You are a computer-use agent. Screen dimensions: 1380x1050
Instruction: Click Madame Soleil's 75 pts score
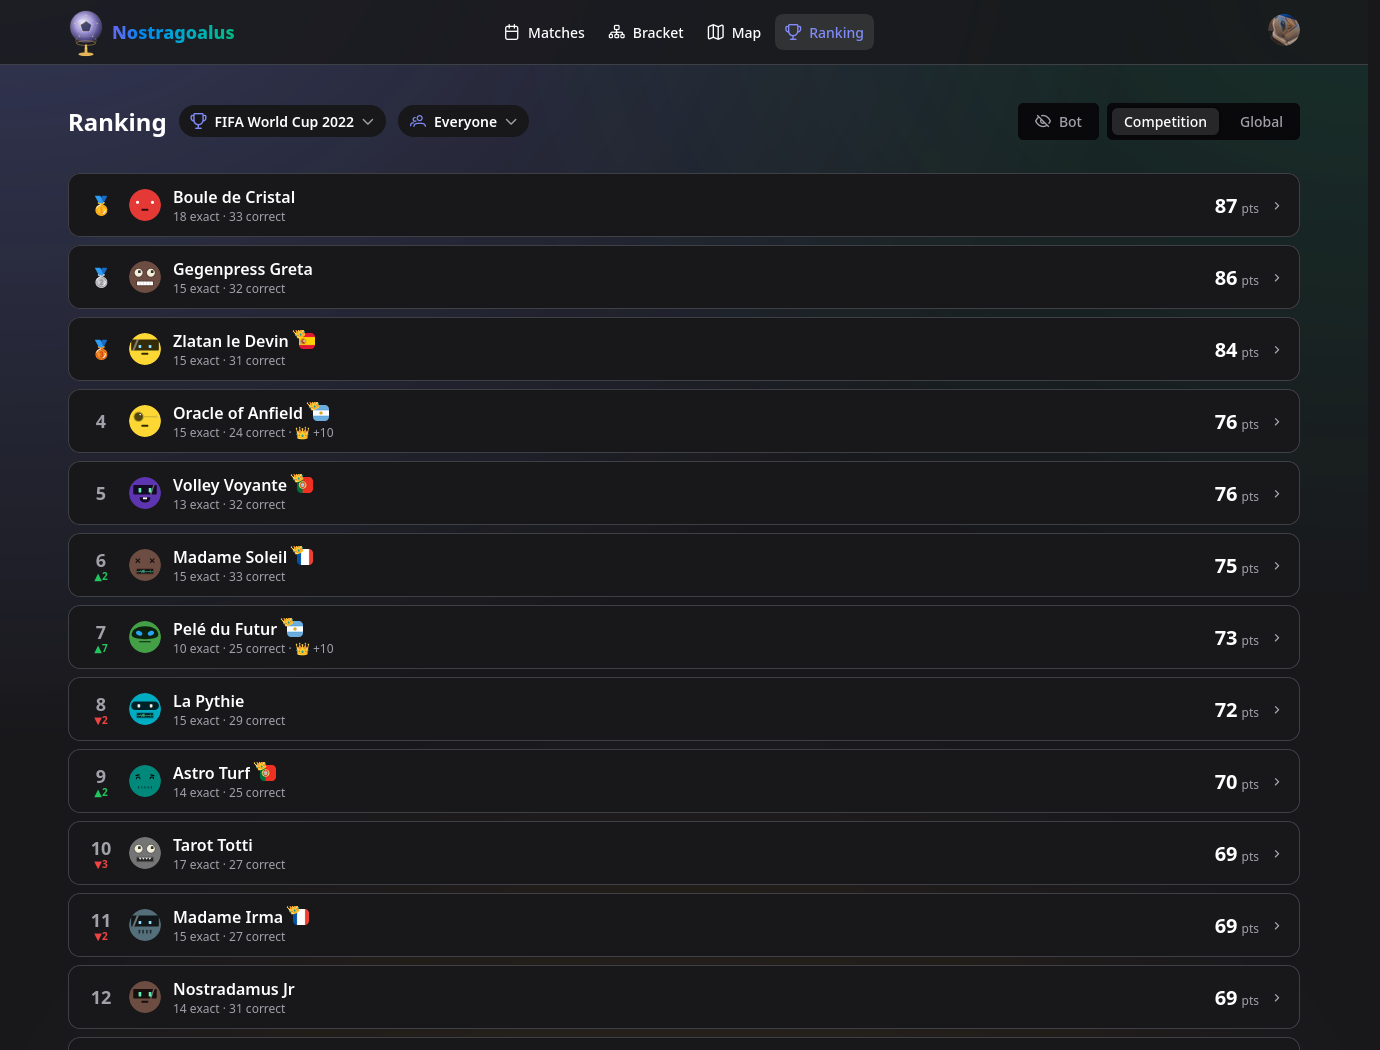point(1236,566)
